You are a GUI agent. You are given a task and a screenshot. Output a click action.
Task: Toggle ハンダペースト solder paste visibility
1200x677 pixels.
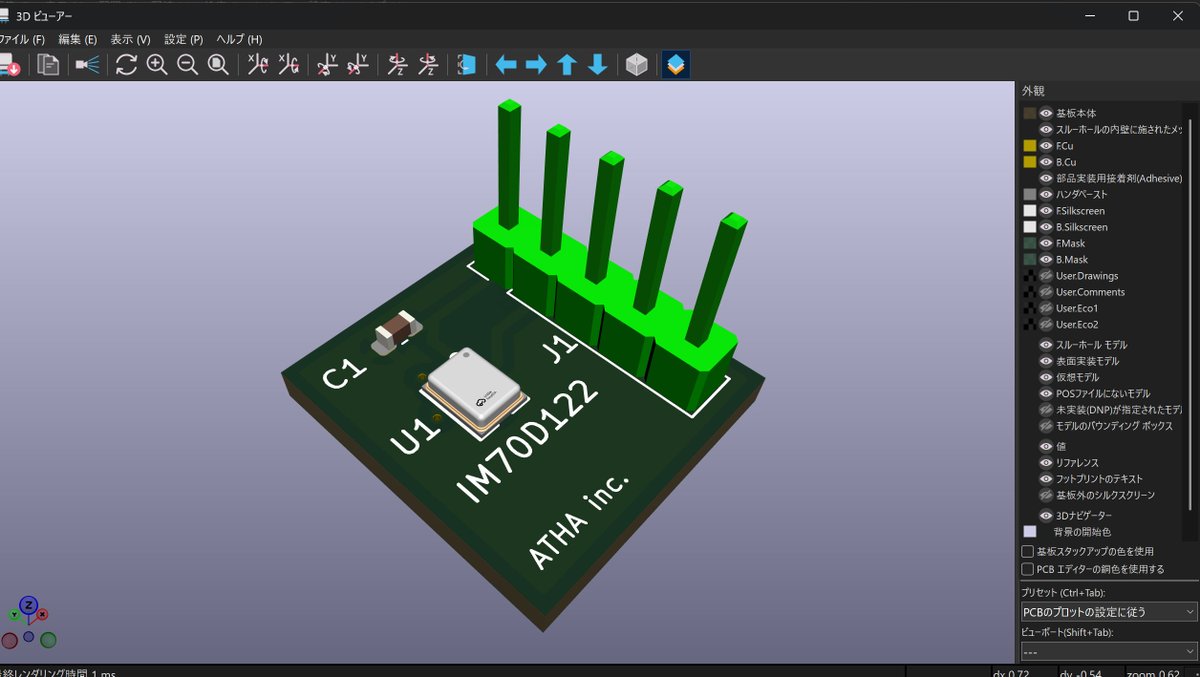coord(1046,195)
